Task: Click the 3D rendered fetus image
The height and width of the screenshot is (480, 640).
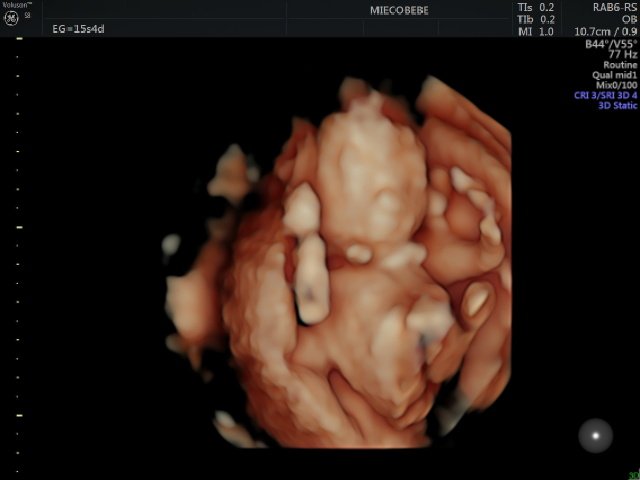Action: point(337,261)
